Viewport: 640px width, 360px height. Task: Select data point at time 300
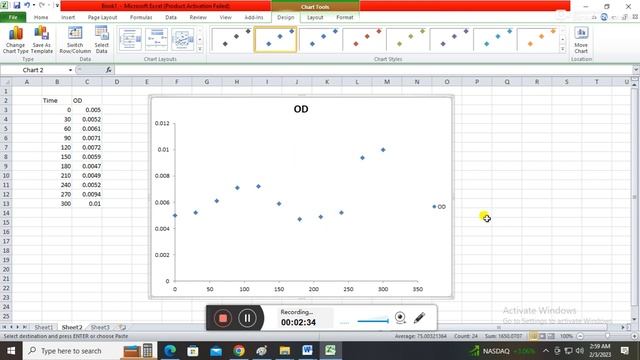(383, 150)
